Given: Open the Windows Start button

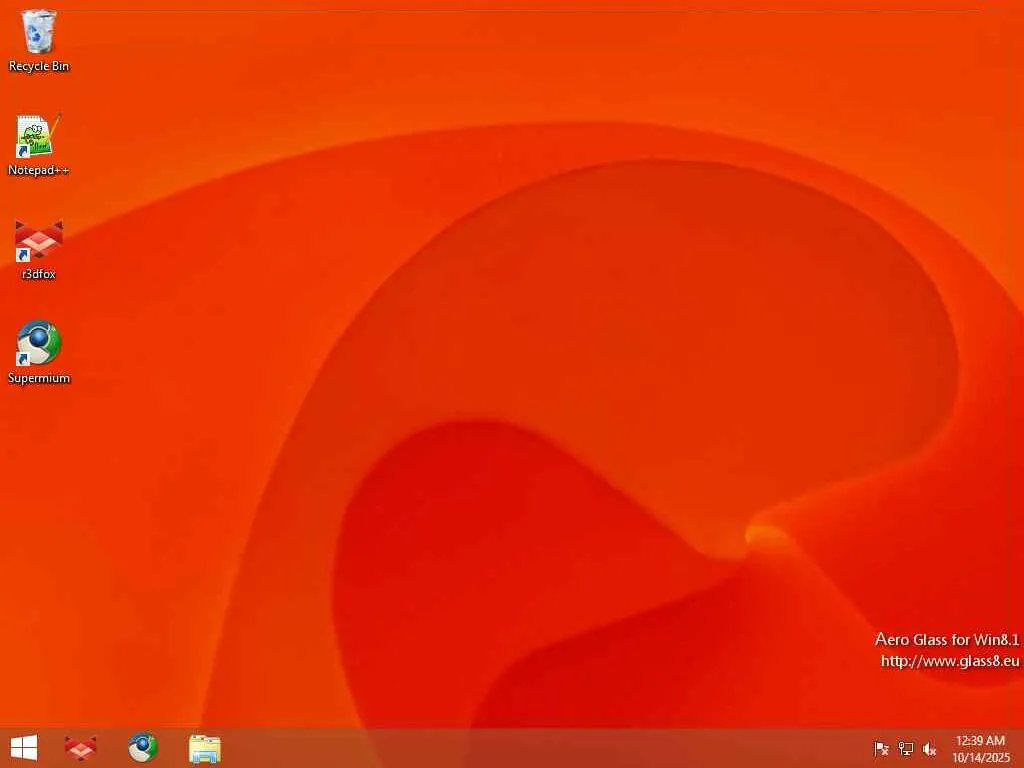Looking at the screenshot, I should [24, 748].
